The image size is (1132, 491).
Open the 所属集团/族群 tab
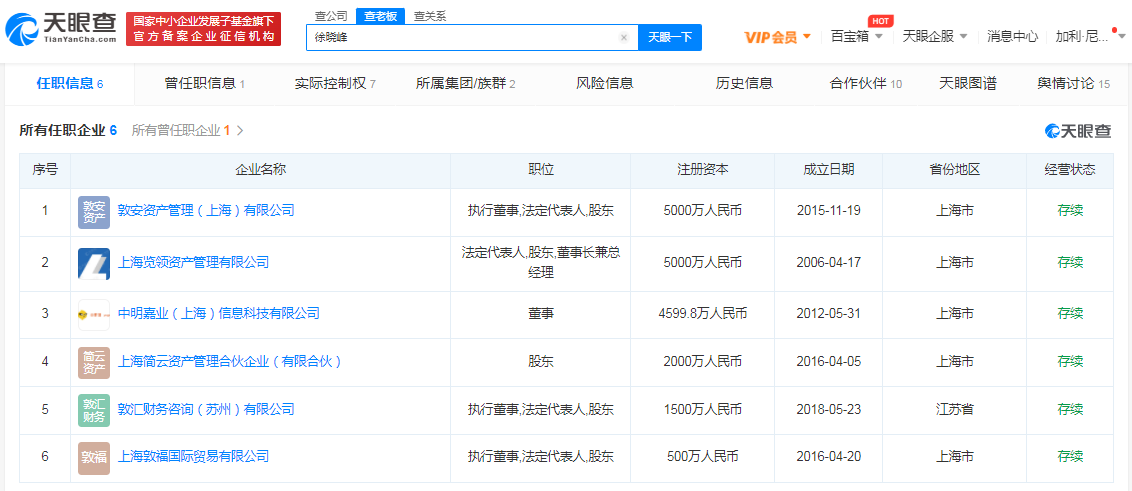pyautogui.click(x=466, y=84)
